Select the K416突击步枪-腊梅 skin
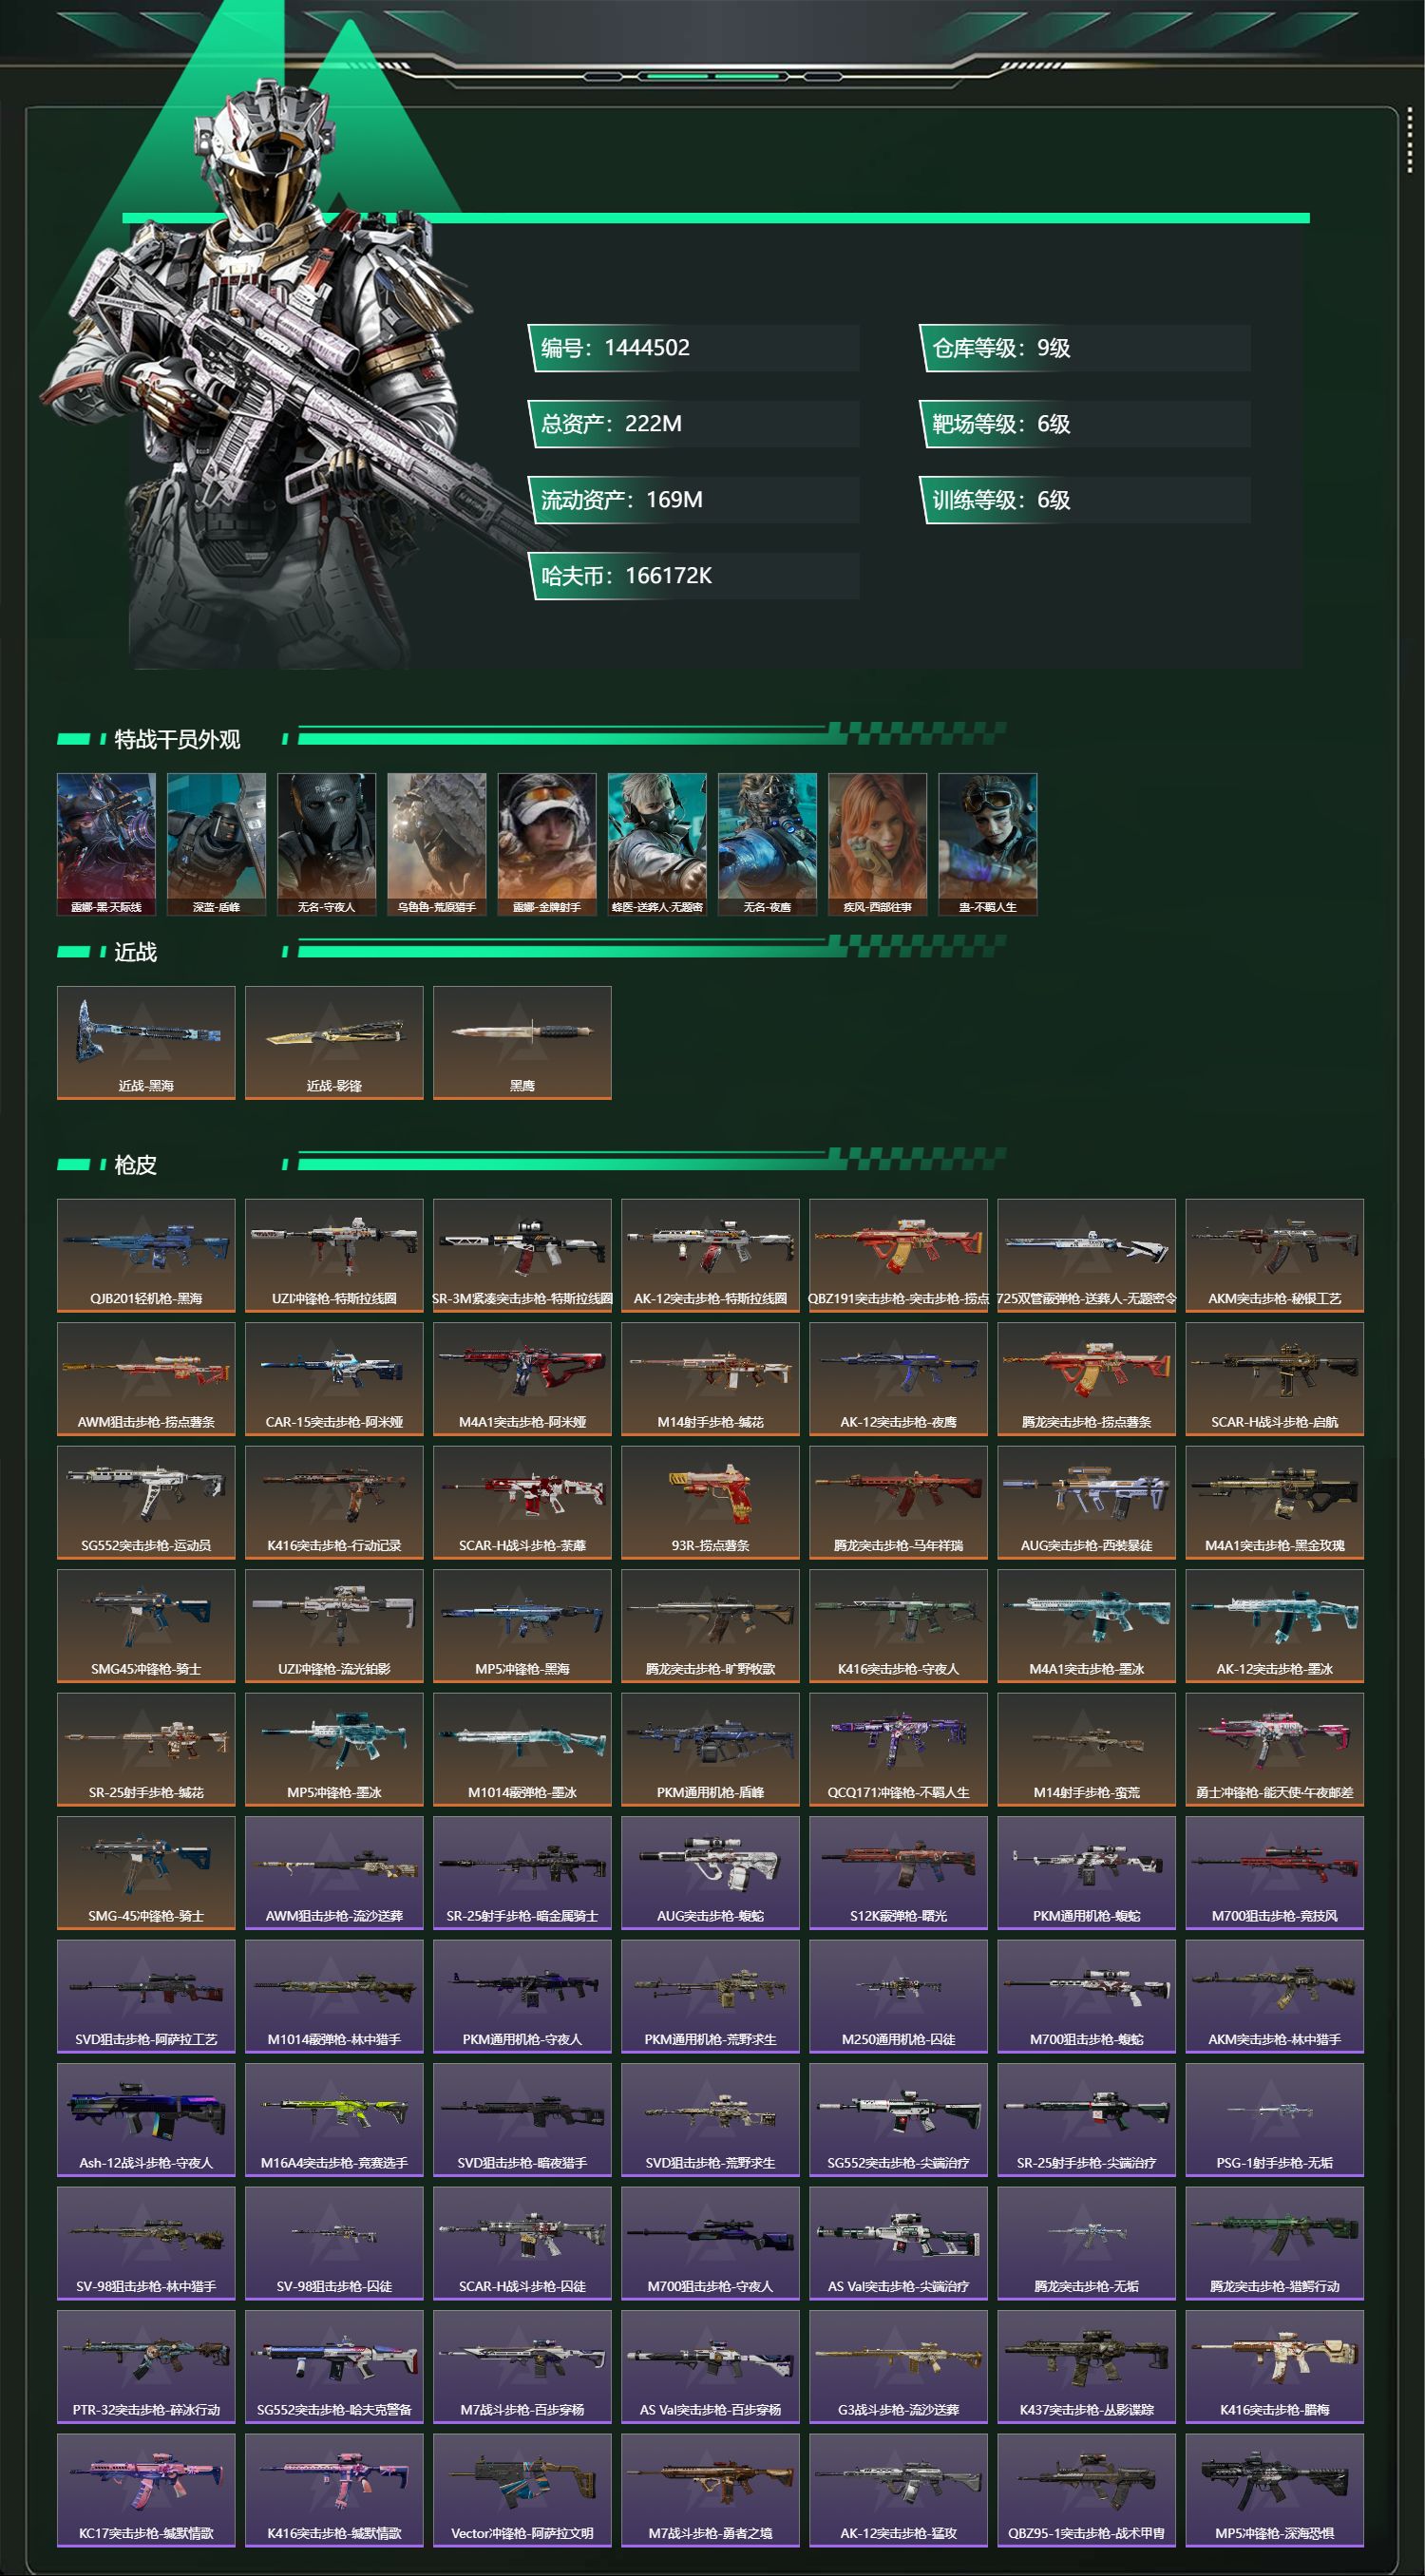This screenshot has width=1425, height=2576. [x=1274, y=2367]
